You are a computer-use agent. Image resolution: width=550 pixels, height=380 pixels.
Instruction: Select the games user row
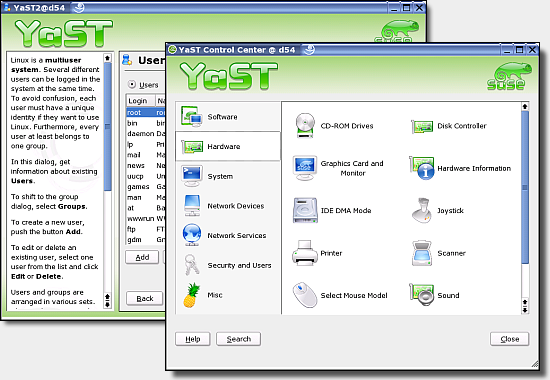click(x=146, y=187)
